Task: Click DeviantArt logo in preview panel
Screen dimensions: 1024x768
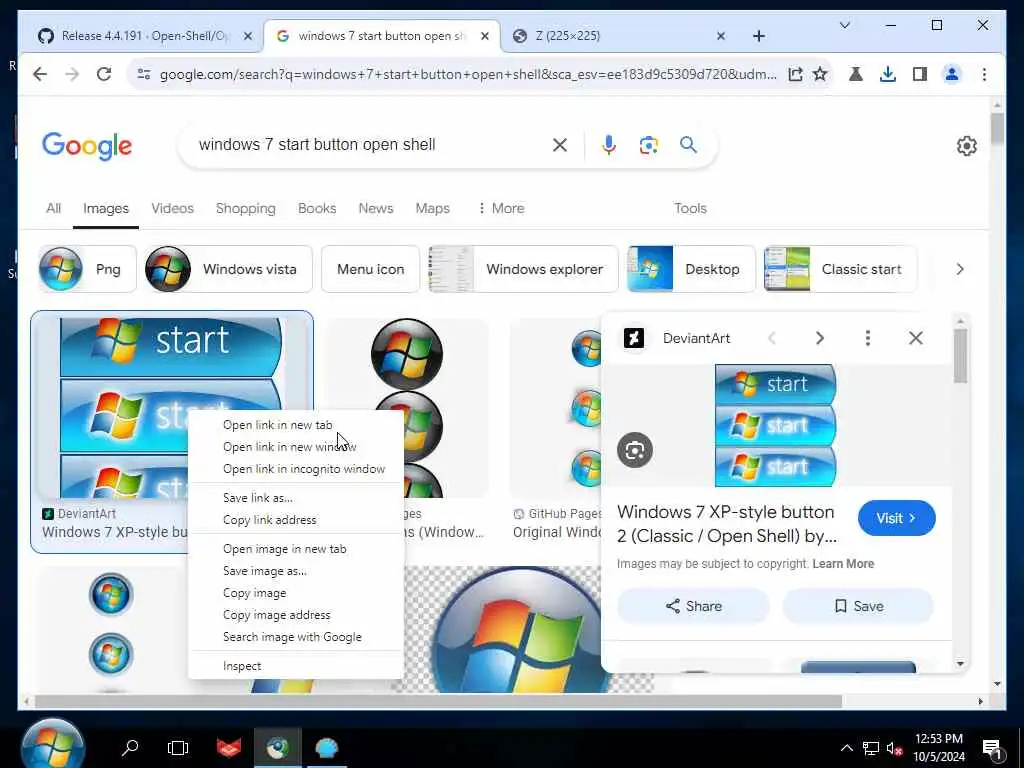Action: click(633, 338)
